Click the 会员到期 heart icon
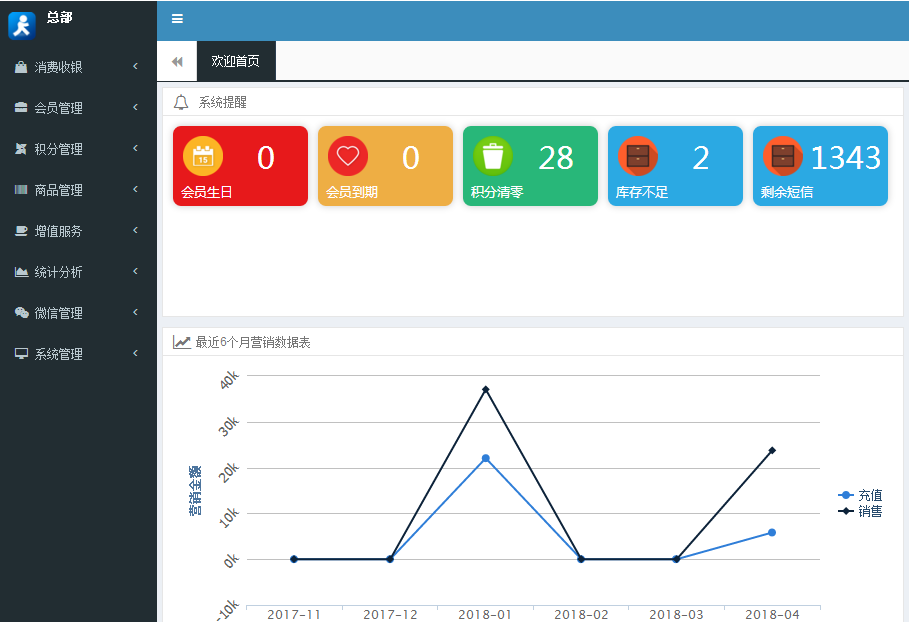This screenshot has width=909, height=622. 348,156
